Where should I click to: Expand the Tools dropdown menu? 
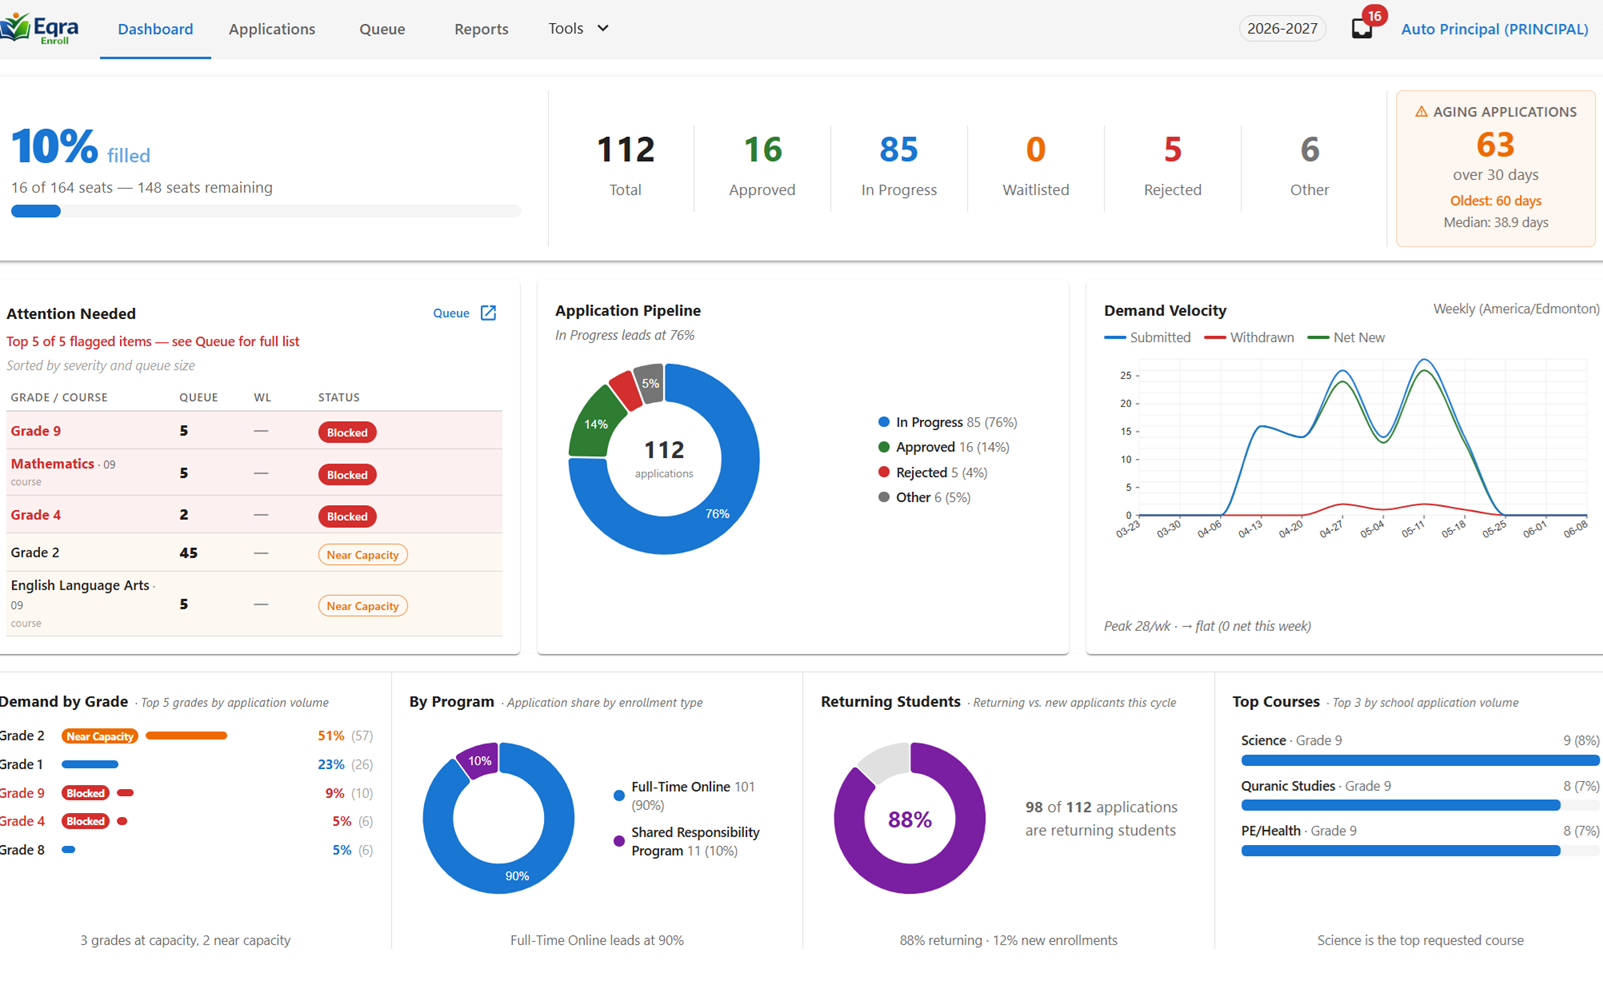click(x=578, y=28)
